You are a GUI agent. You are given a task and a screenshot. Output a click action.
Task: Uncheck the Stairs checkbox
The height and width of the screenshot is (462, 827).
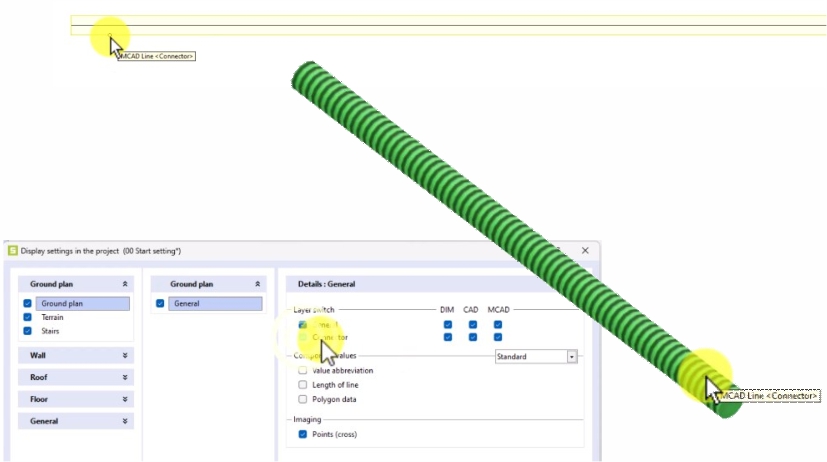[27, 330]
